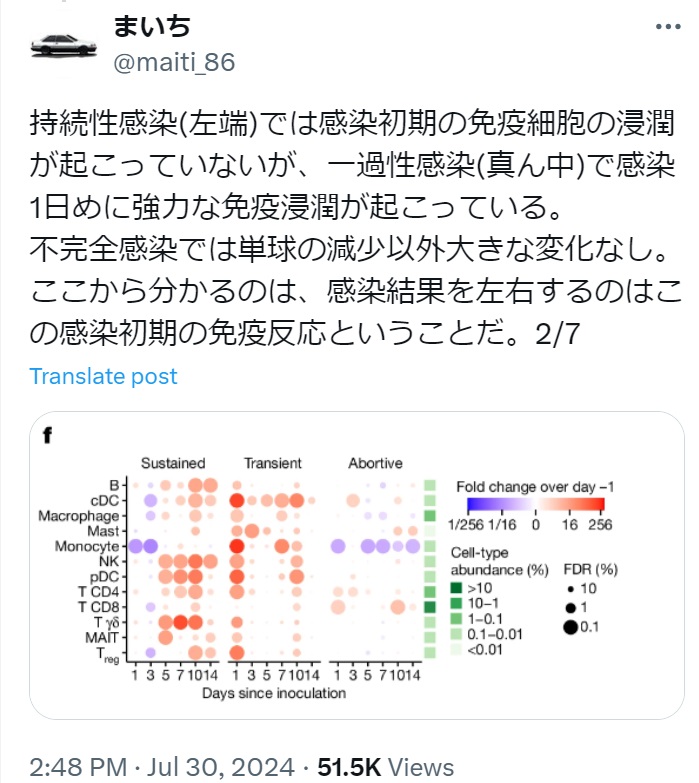The image size is (699, 783).
Task: Click the Transient column header in chart
Action: pos(273,463)
